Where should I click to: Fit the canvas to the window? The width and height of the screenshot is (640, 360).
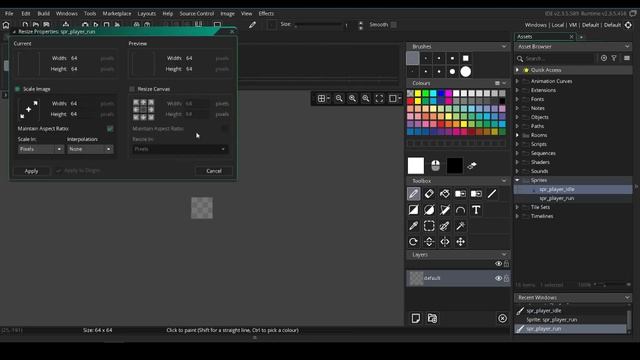click(x=379, y=98)
